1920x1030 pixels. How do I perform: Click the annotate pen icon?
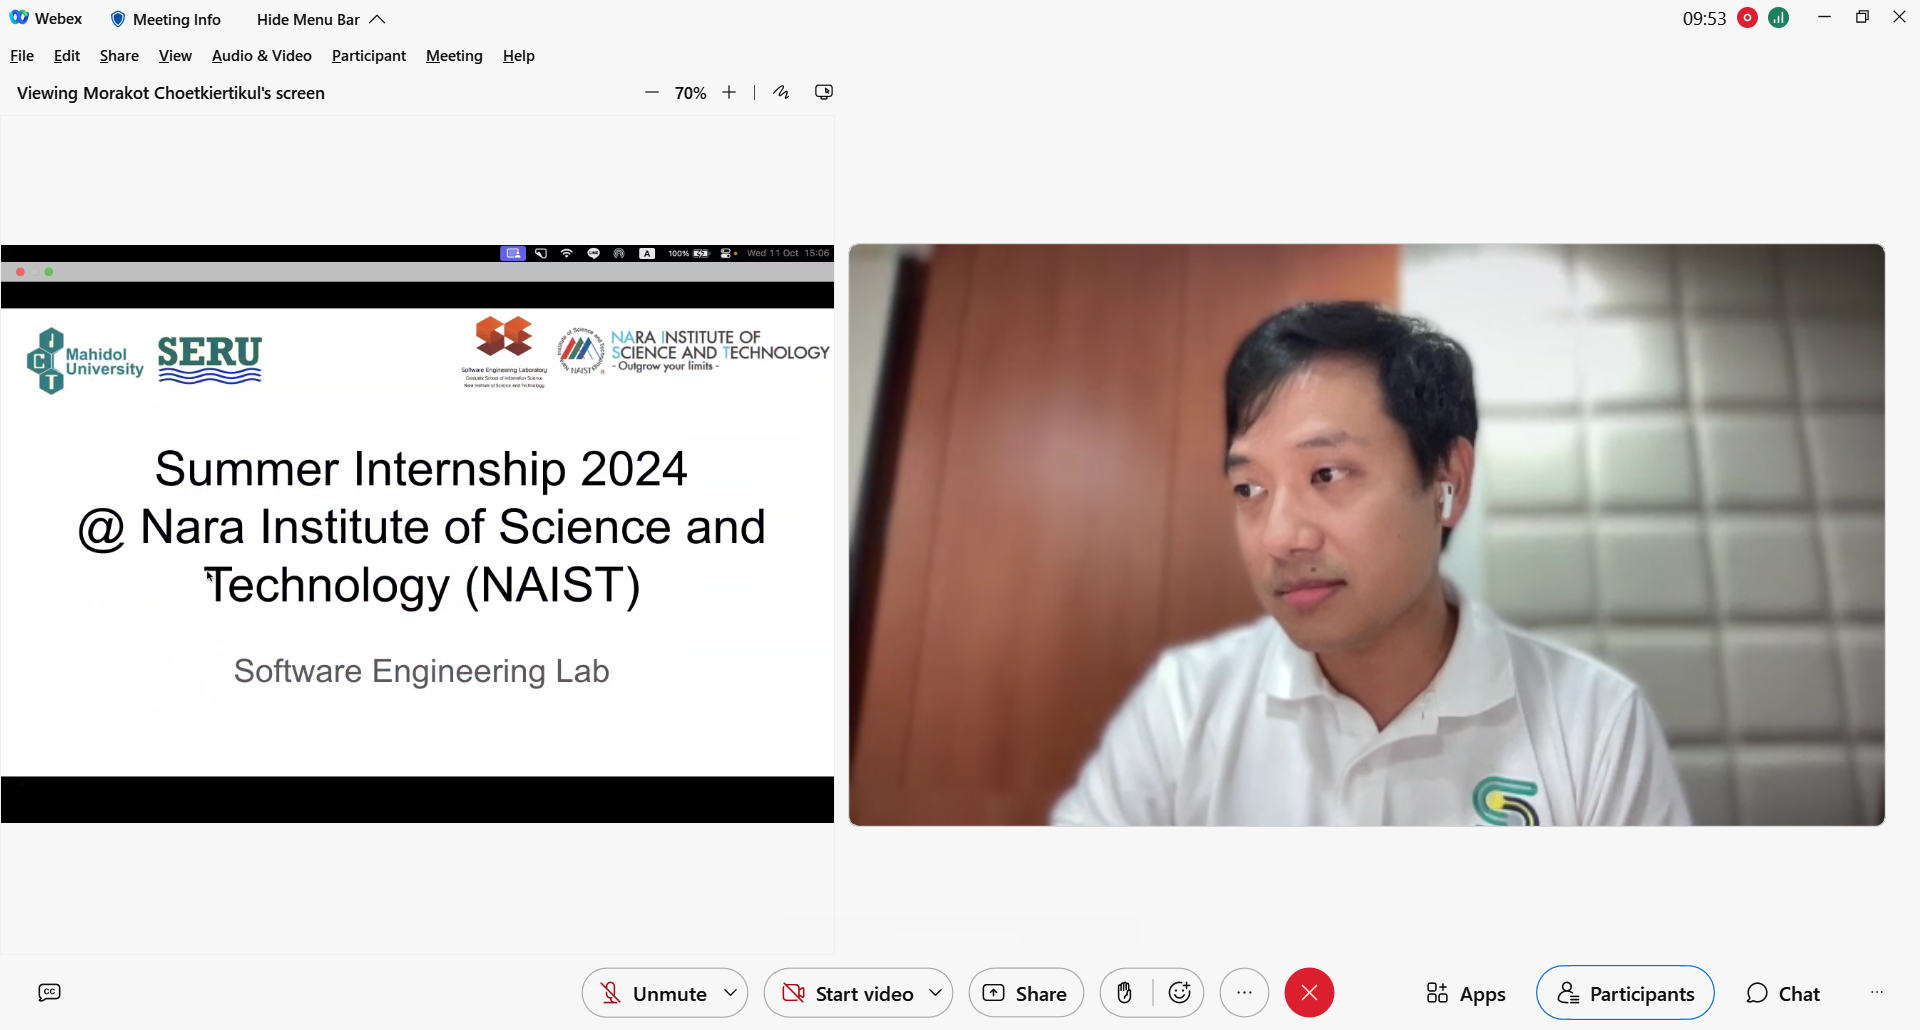point(781,92)
